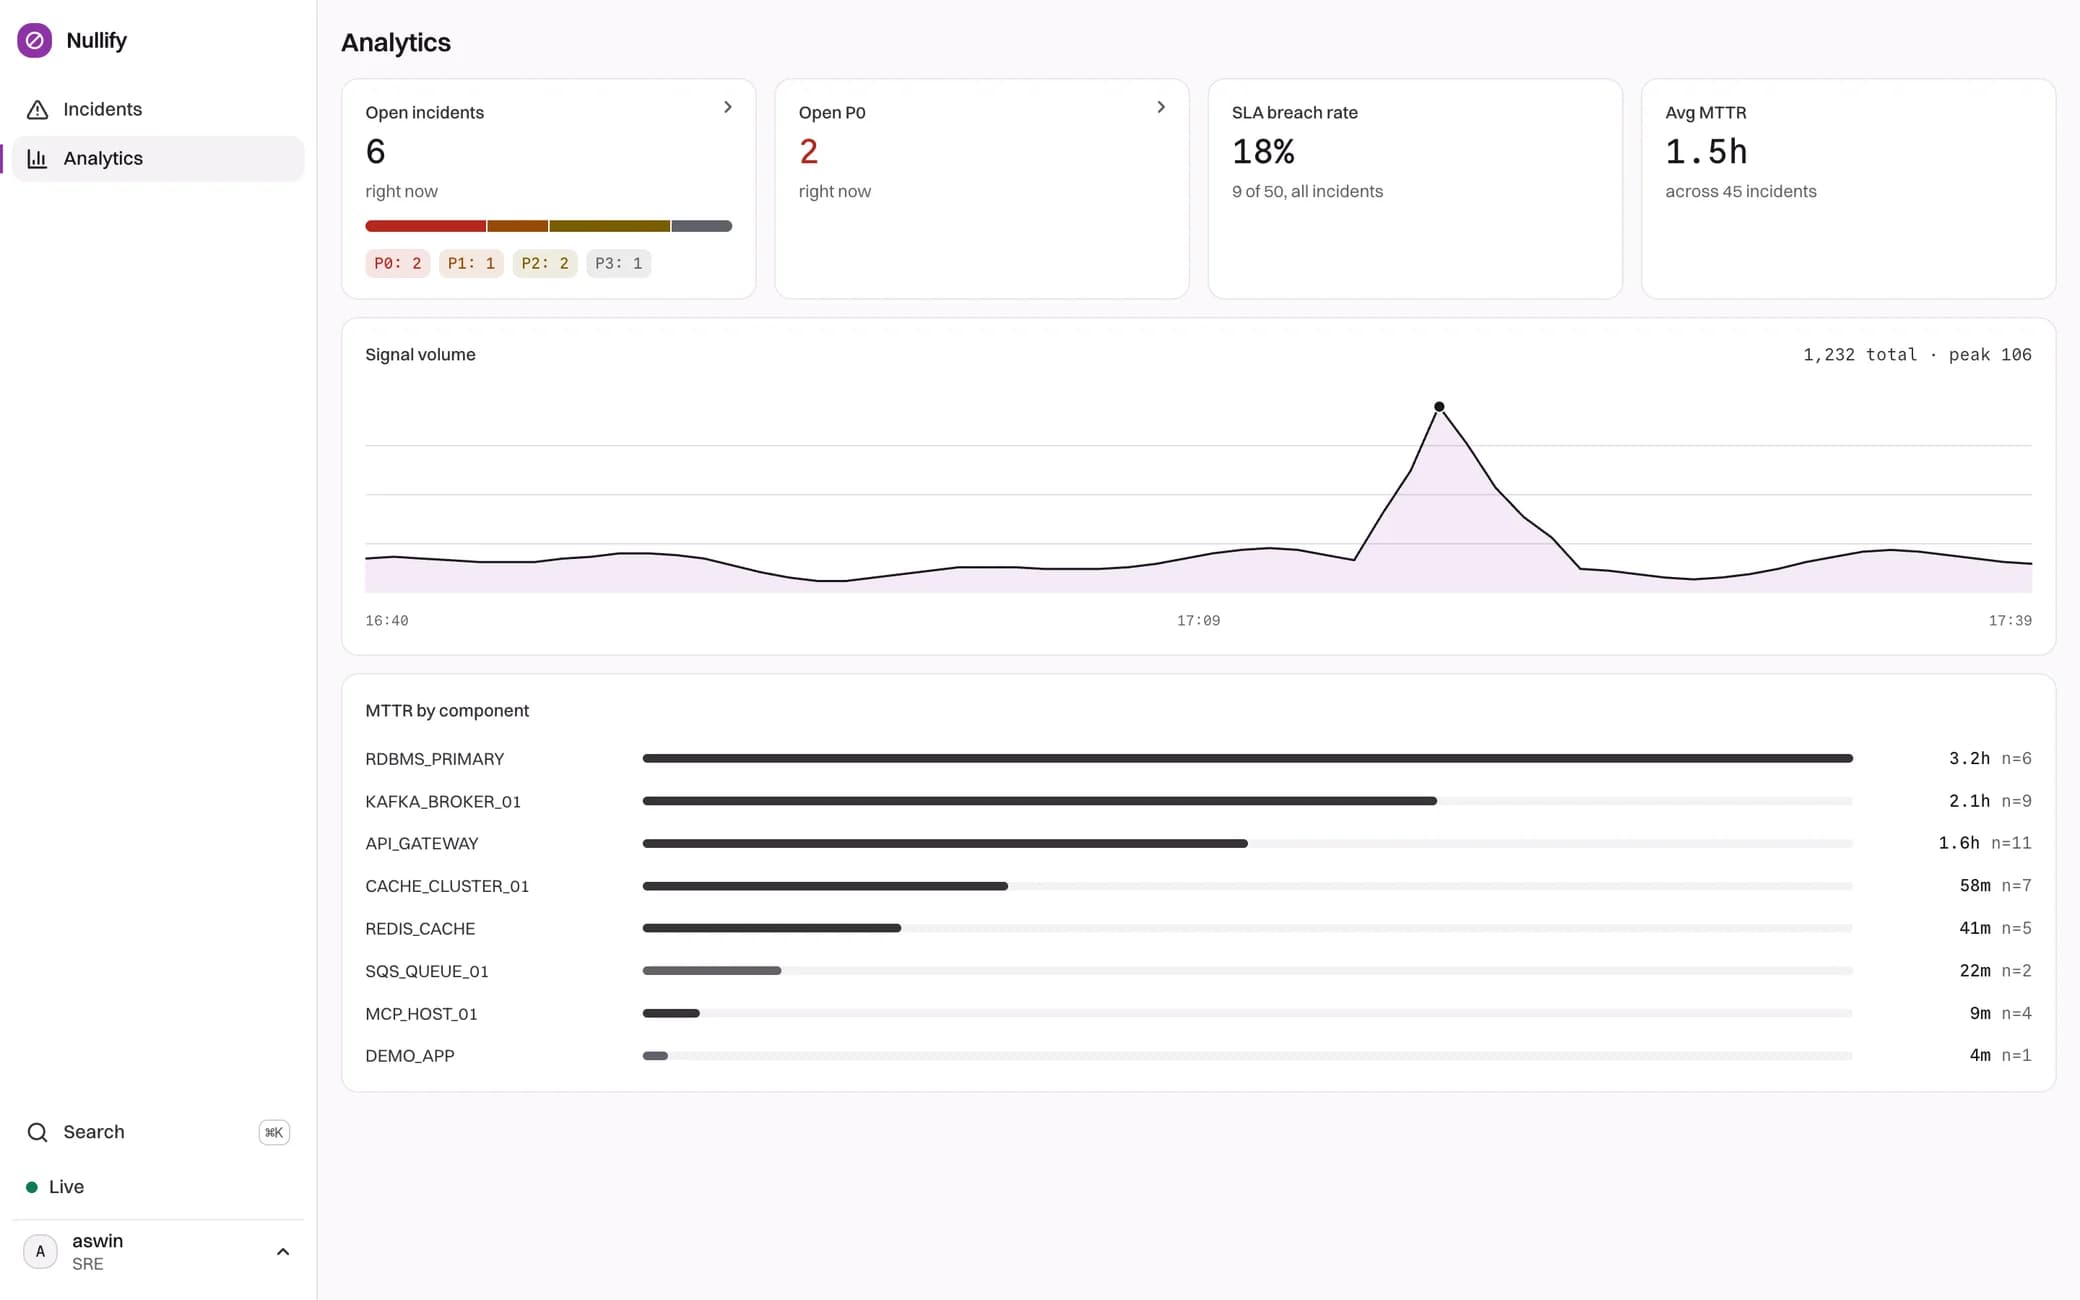Click the MCP_HOST_01 row label
The width and height of the screenshot is (2080, 1300).
tap(421, 1014)
